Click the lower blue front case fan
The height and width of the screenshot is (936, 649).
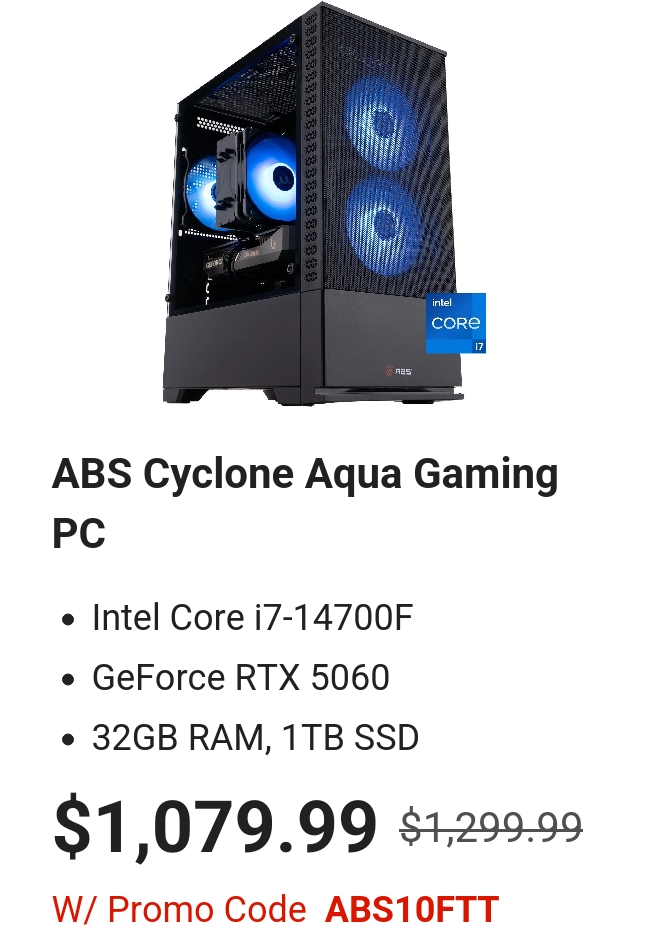pyautogui.click(x=383, y=225)
